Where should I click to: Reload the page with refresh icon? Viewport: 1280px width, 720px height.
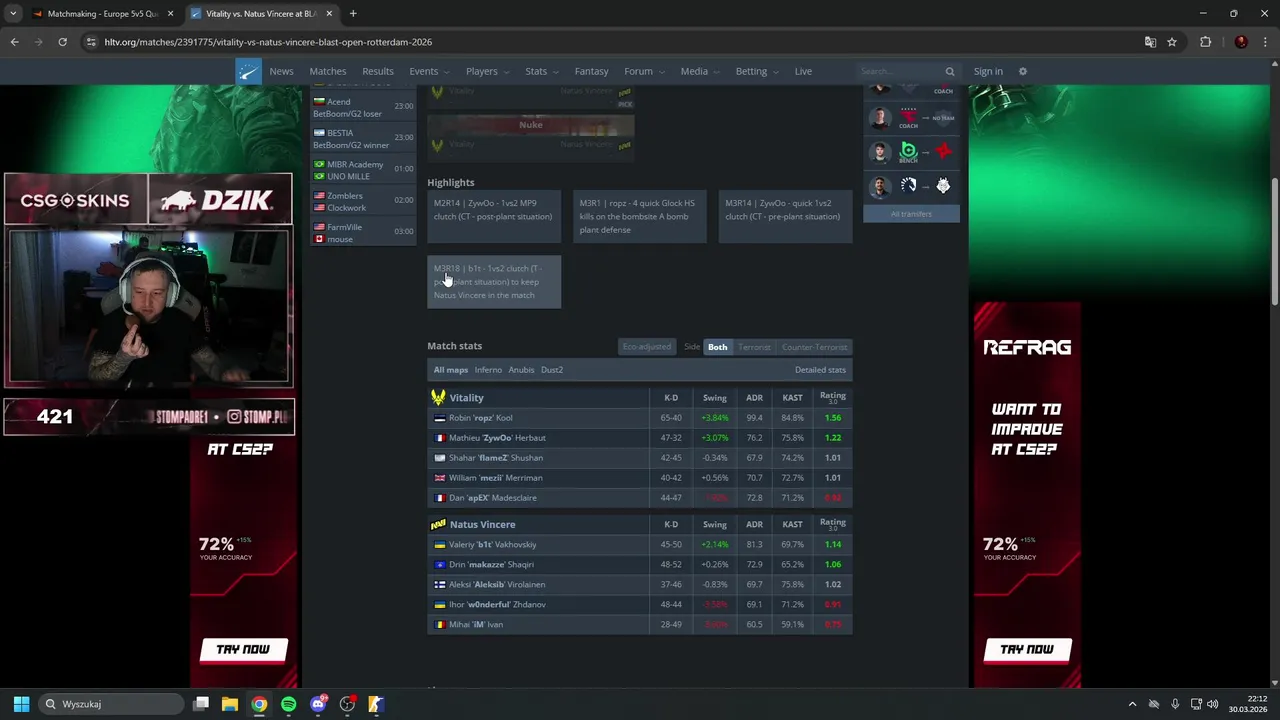pyautogui.click(x=62, y=42)
